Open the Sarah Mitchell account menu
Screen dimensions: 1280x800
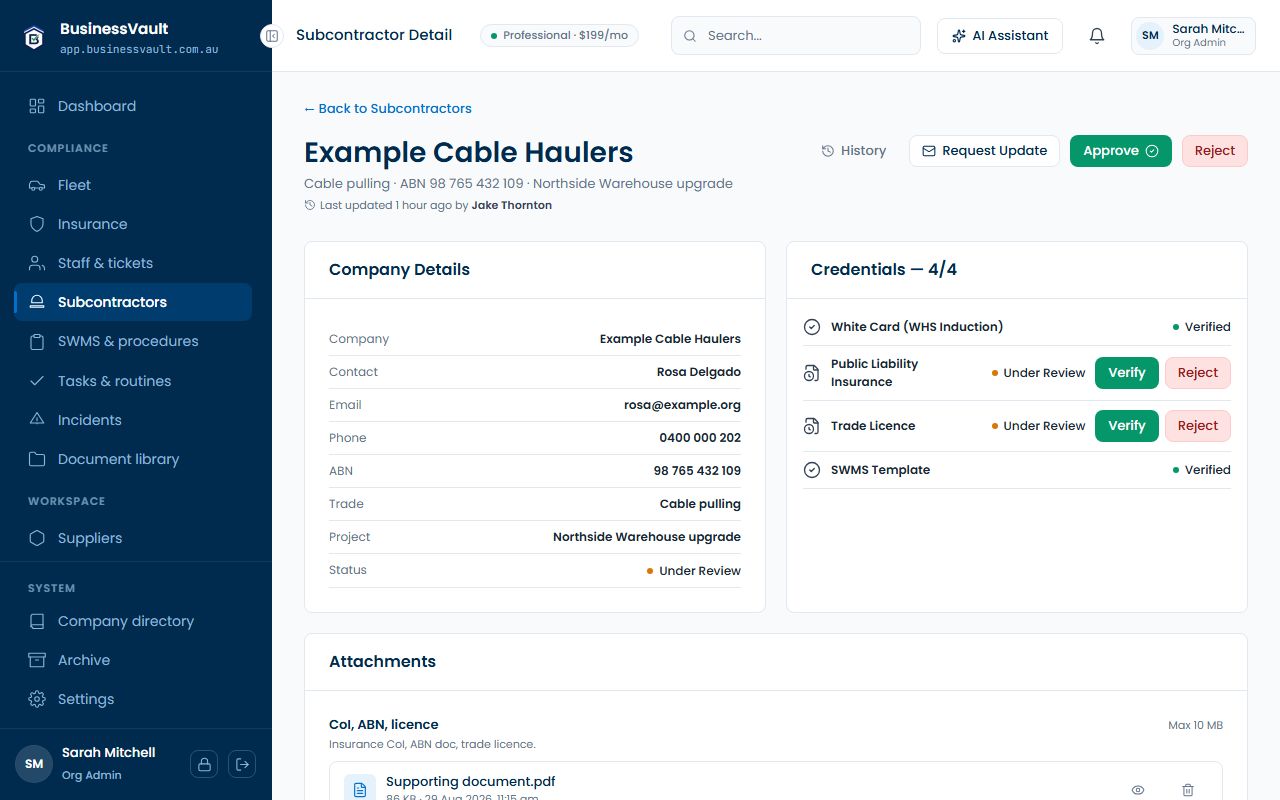(1193, 36)
